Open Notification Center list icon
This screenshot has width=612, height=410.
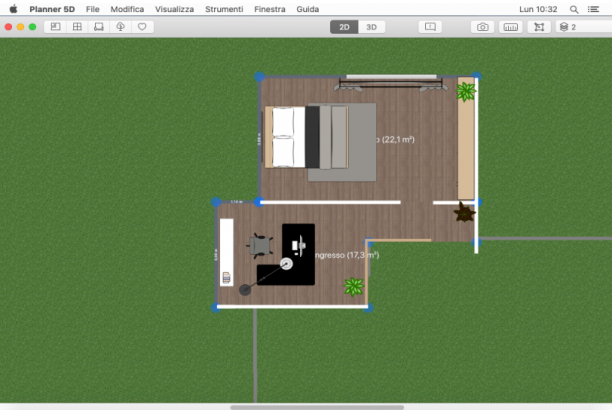point(594,9)
